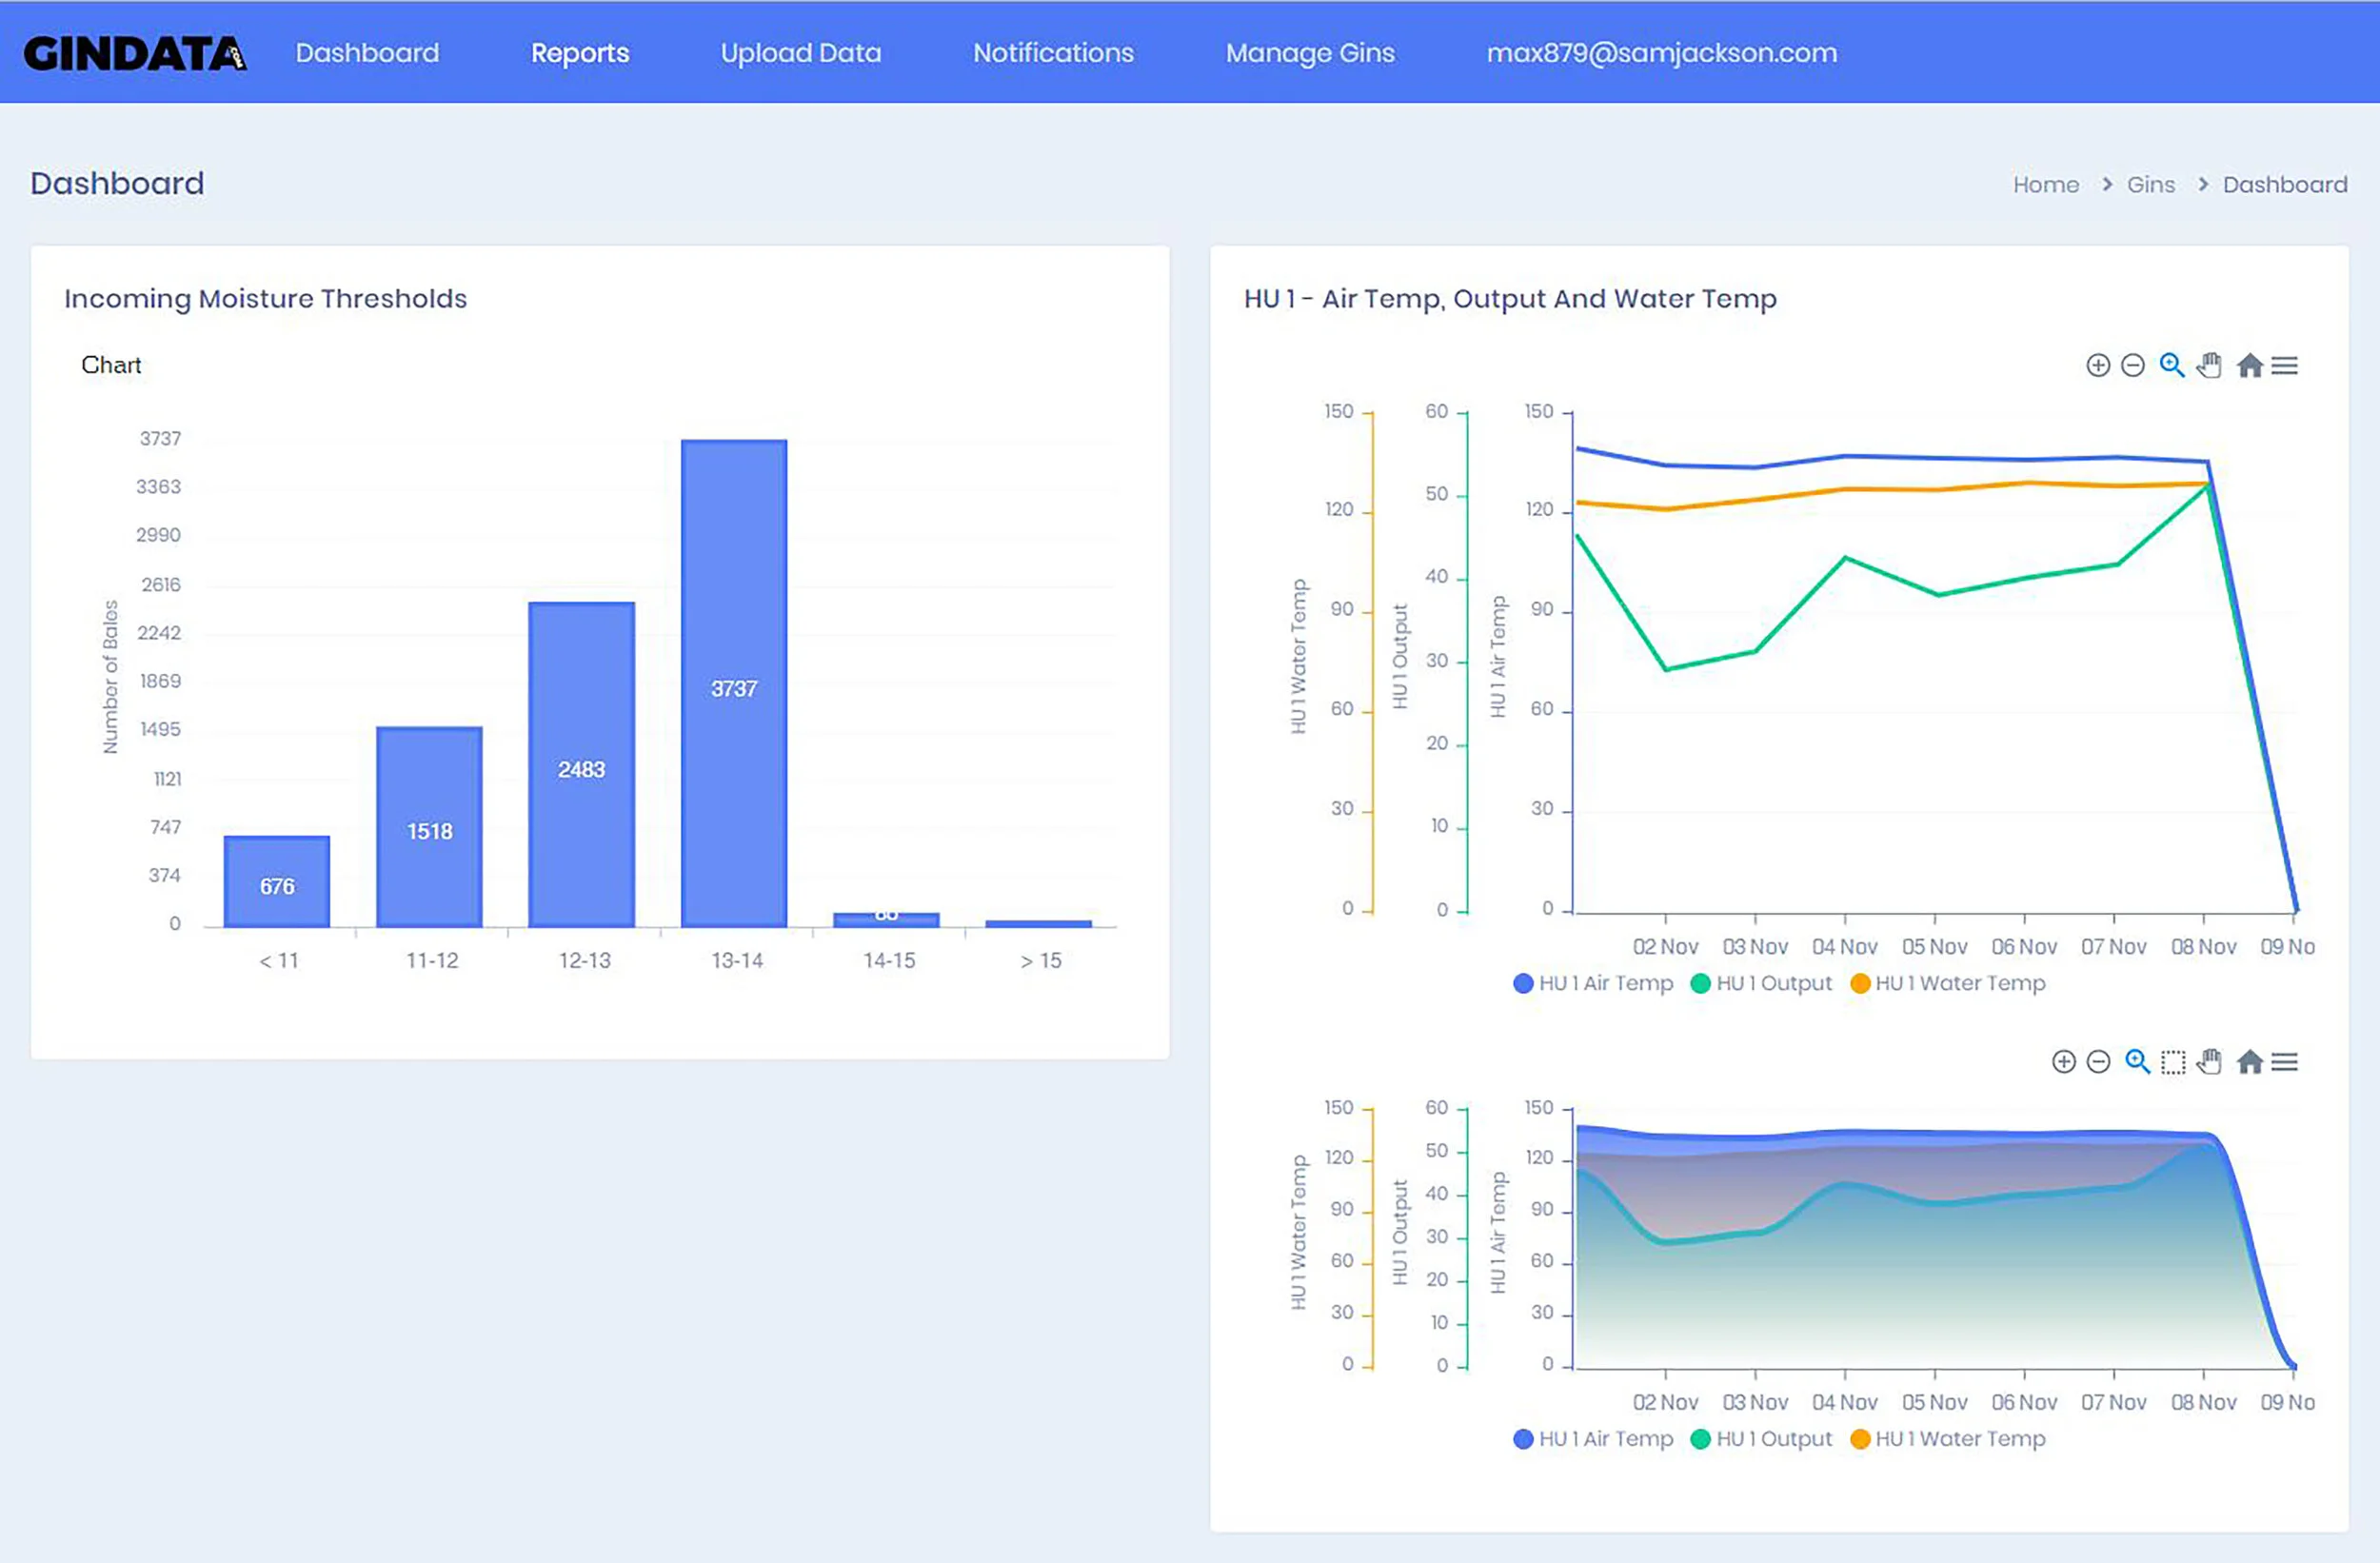The height and width of the screenshot is (1563, 2380).
Task: Click zoom in icon on top line chart
Action: click(x=2098, y=366)
